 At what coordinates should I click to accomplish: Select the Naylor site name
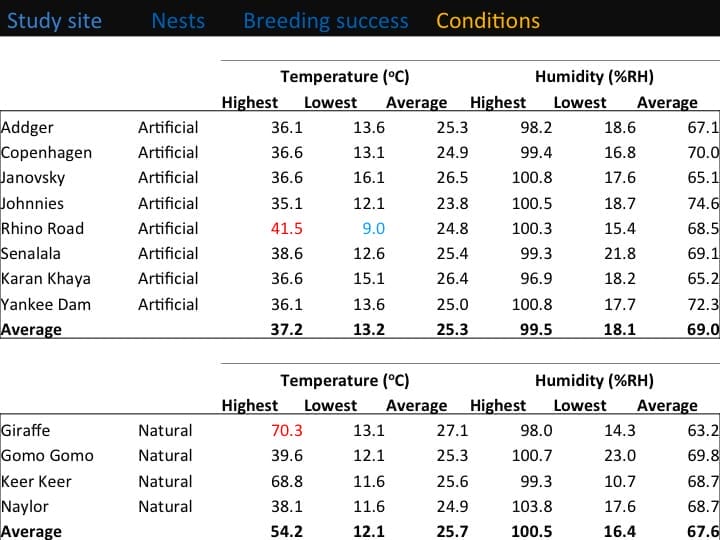point(26,506)
